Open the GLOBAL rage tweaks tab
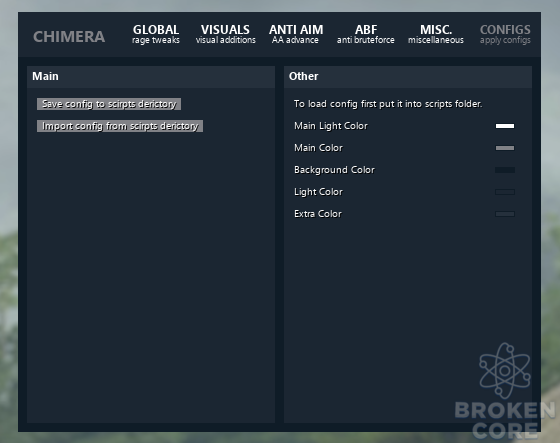The image size is (560, 443). click(156, 34)
